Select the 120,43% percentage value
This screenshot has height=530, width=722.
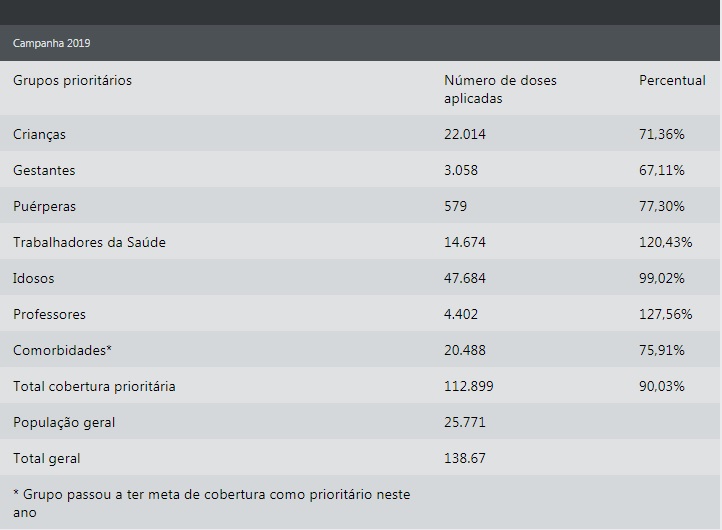point(665,242)
